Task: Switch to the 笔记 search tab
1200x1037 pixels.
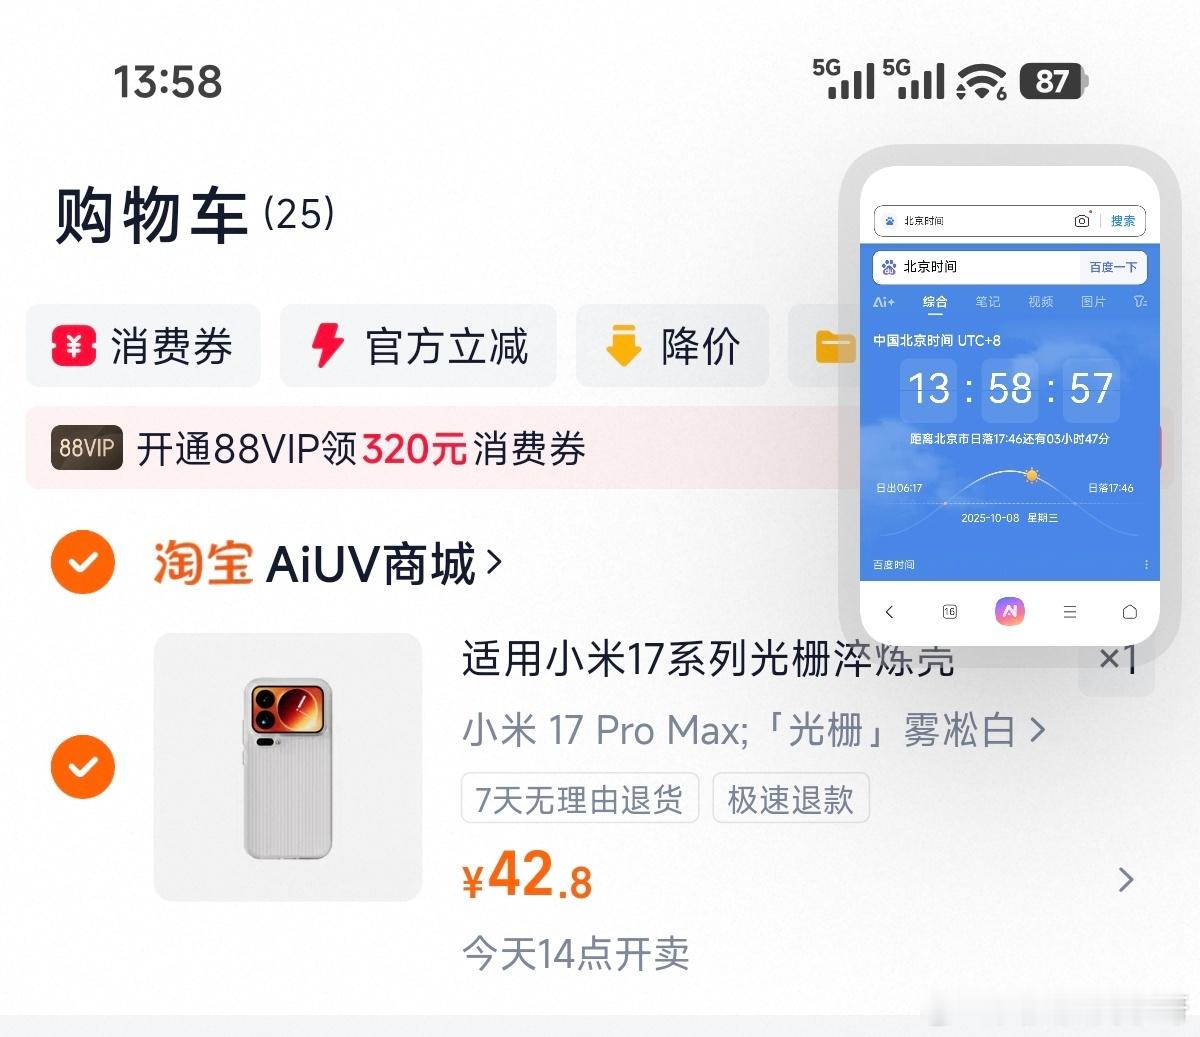Action: (x=987, y=301)
